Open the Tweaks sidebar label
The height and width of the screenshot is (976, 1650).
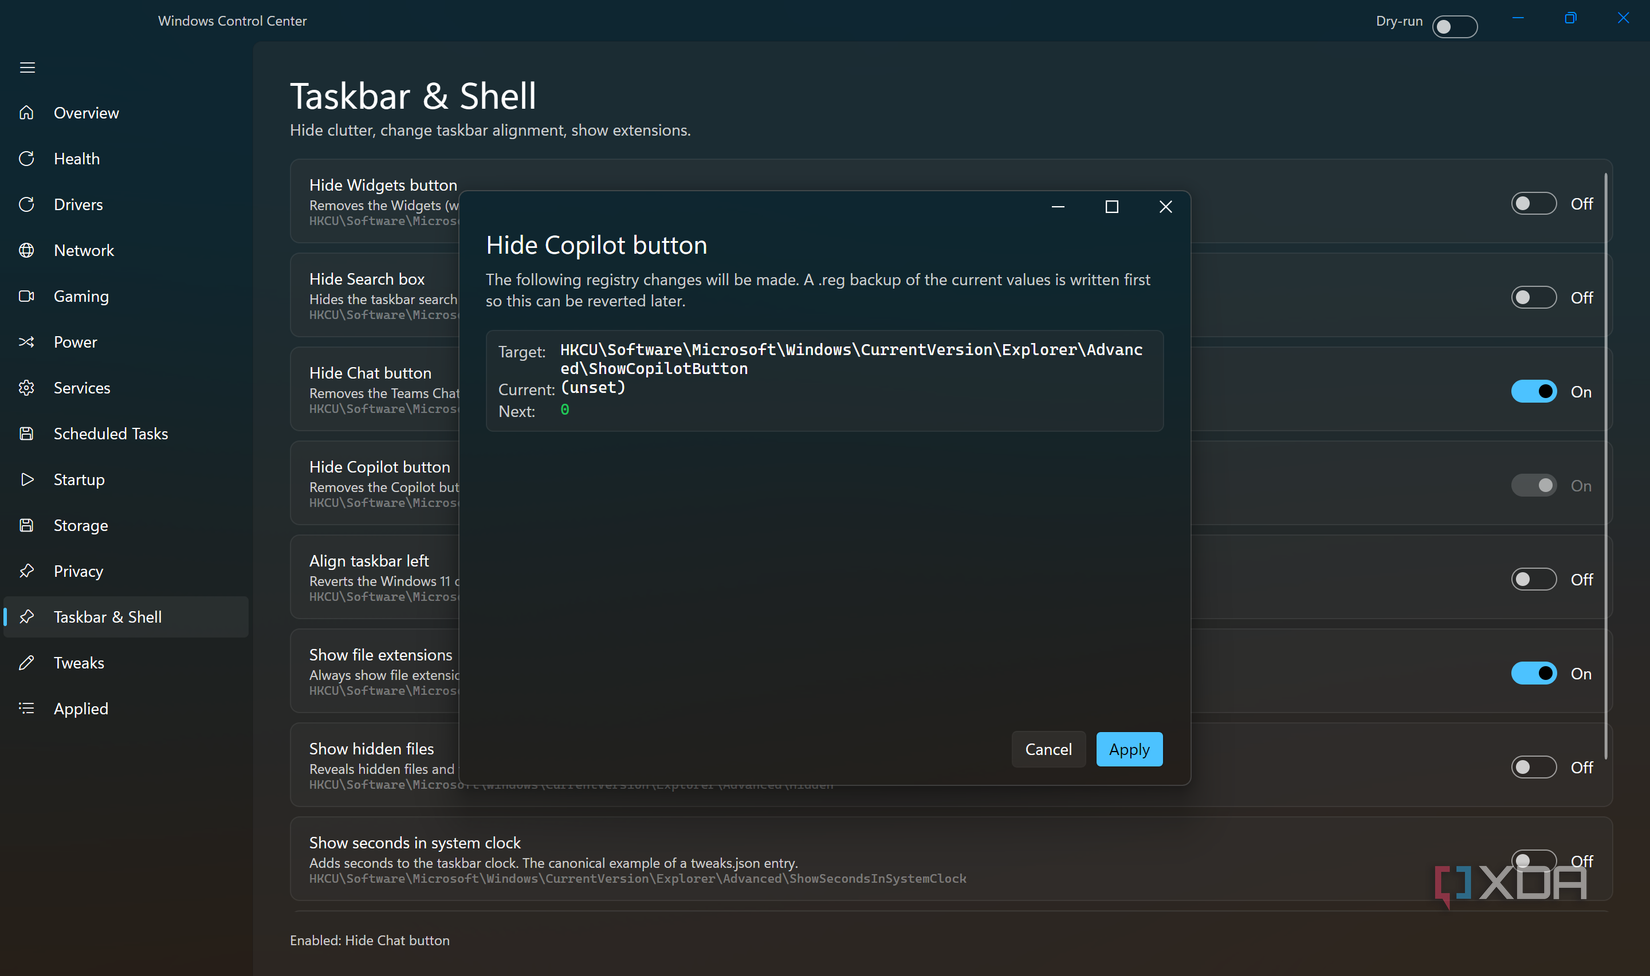click(78, 663)
